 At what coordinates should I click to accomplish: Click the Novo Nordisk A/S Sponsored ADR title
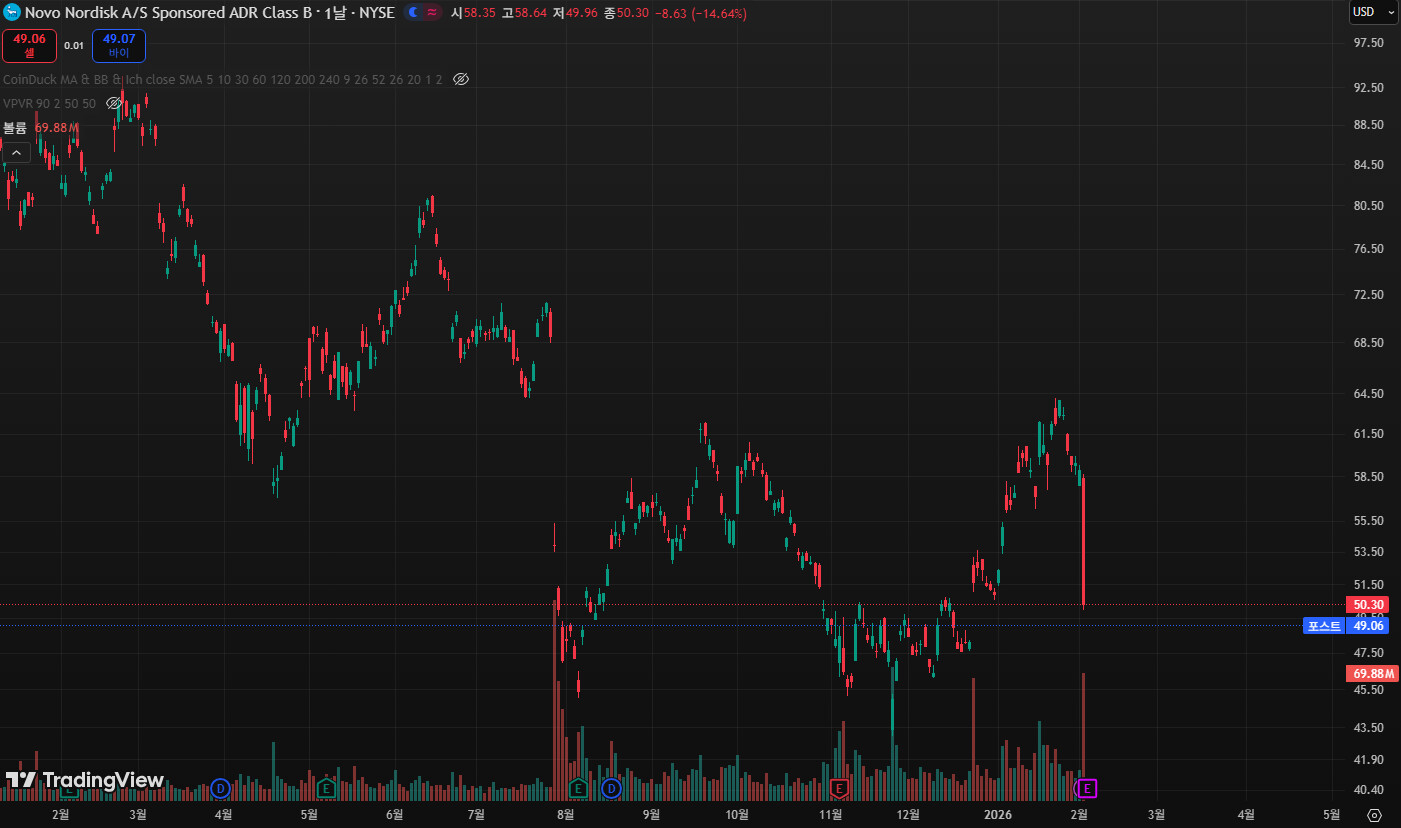pyautogui.click(x=169, y=13)
